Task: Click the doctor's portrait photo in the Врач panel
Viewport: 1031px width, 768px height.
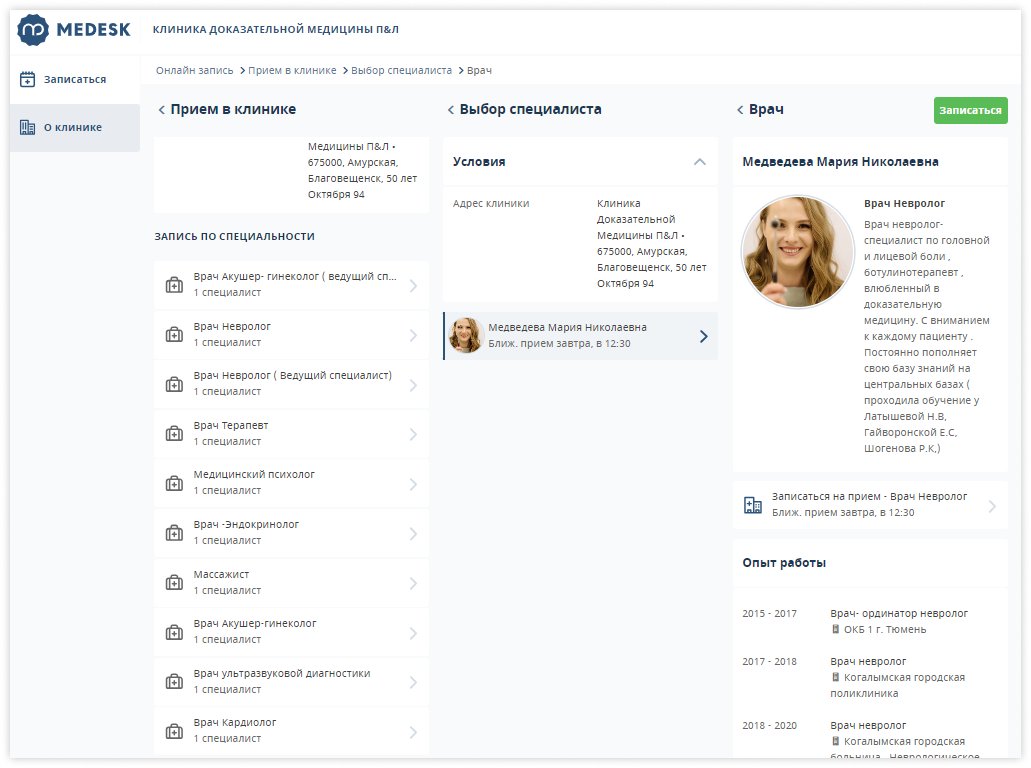Action: coord(797,251)
